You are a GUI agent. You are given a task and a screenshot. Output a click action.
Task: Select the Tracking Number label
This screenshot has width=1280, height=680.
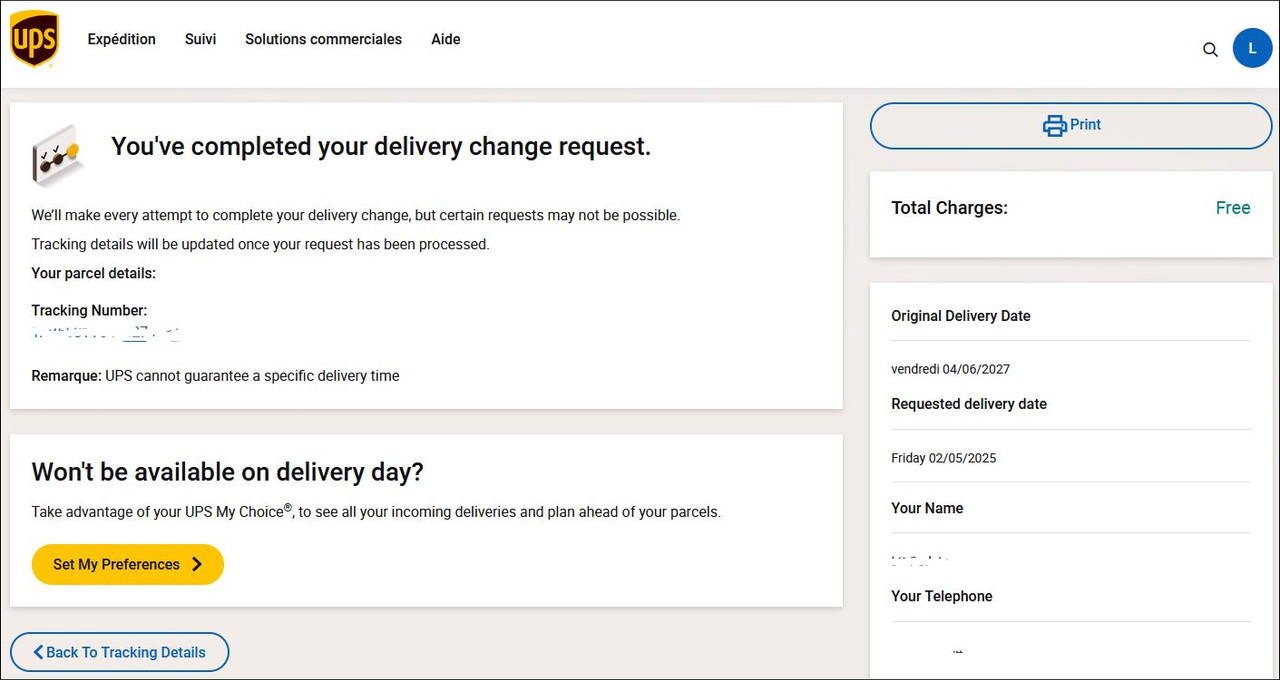tap(89, 310)
